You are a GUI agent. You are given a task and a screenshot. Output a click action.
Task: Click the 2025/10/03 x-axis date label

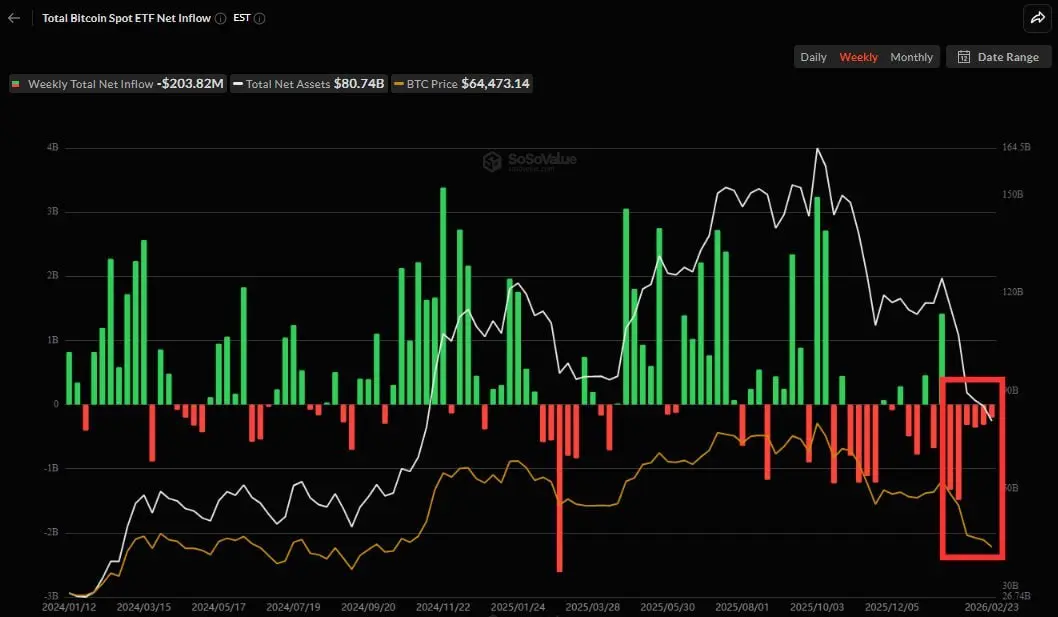(816, 607)
